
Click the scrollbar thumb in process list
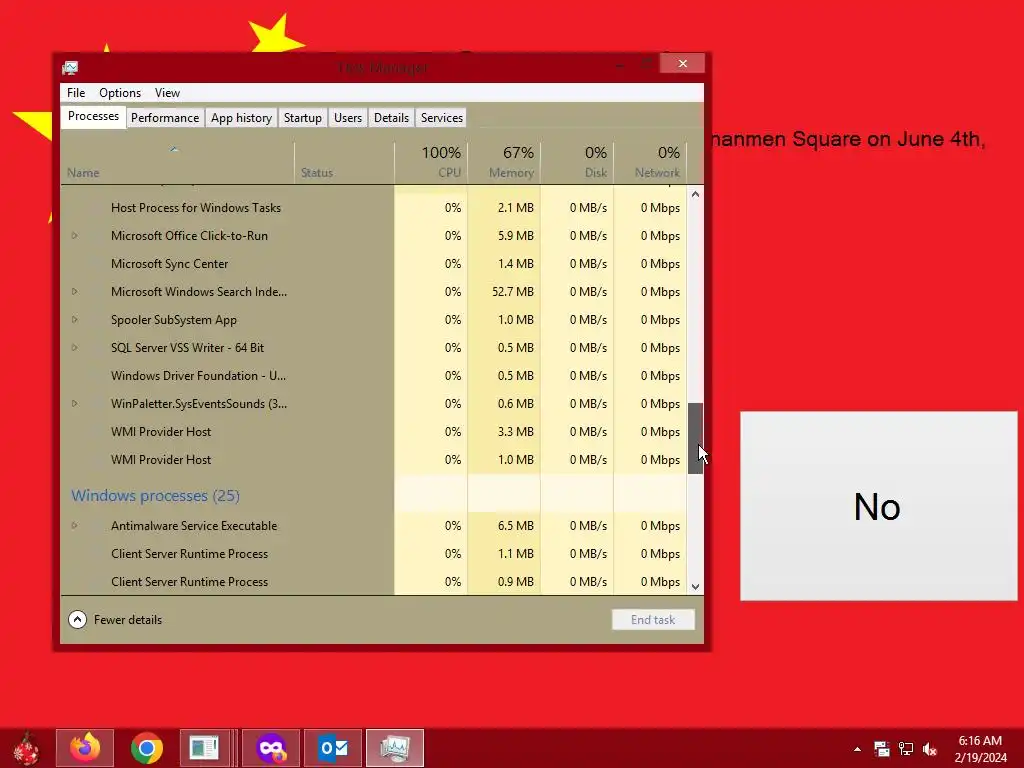695,438
